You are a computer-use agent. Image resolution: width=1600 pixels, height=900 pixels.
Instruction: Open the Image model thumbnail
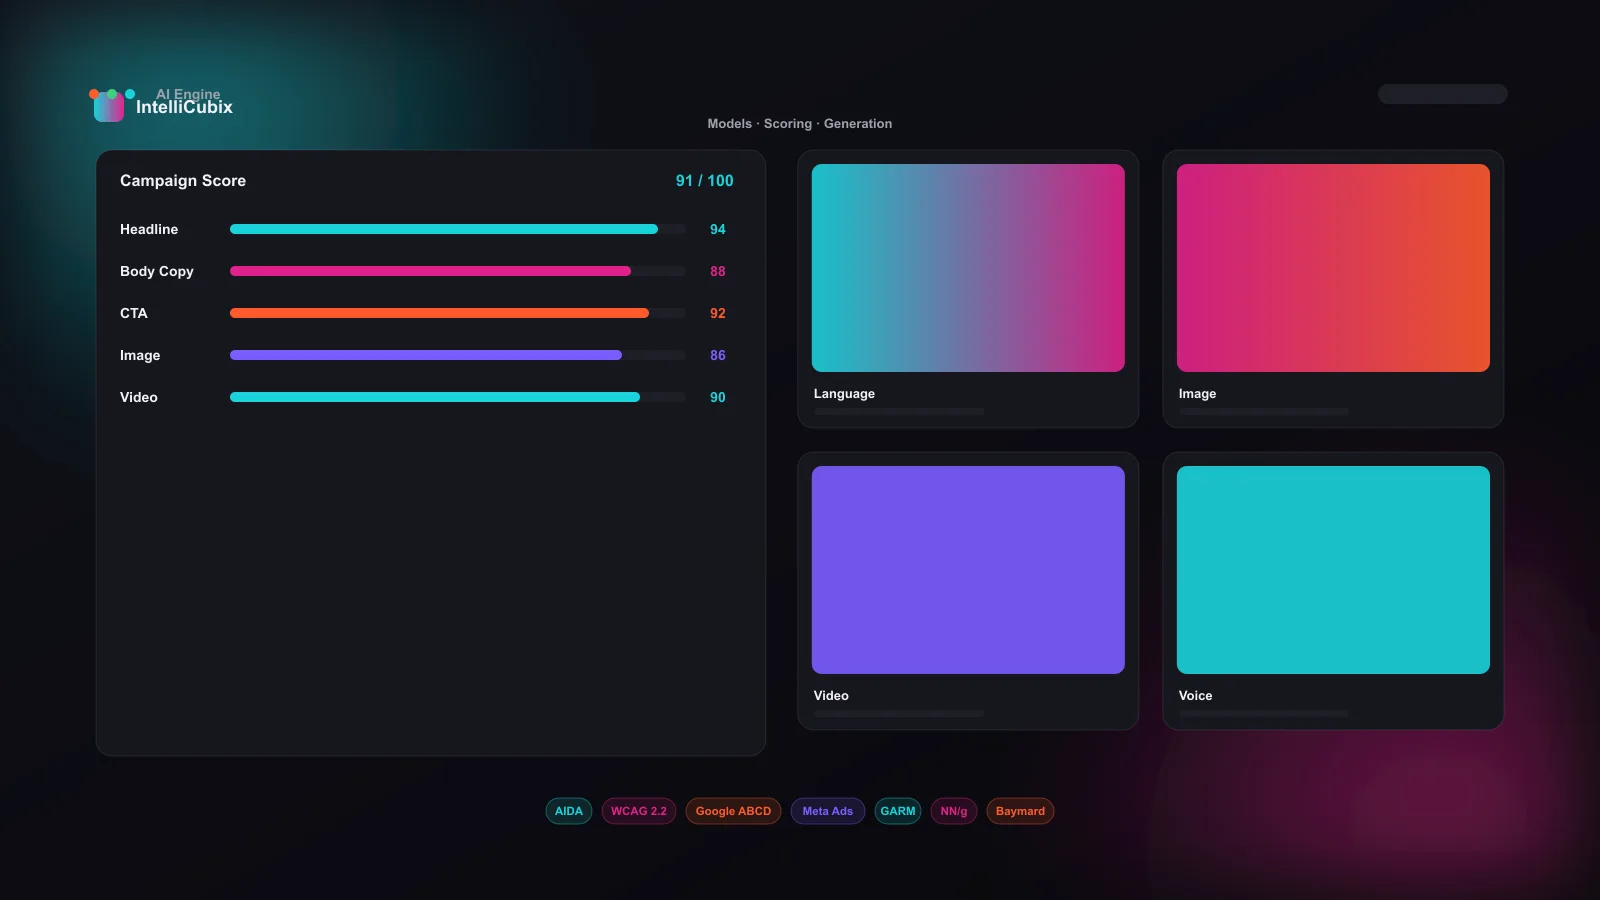[1333, 268]
